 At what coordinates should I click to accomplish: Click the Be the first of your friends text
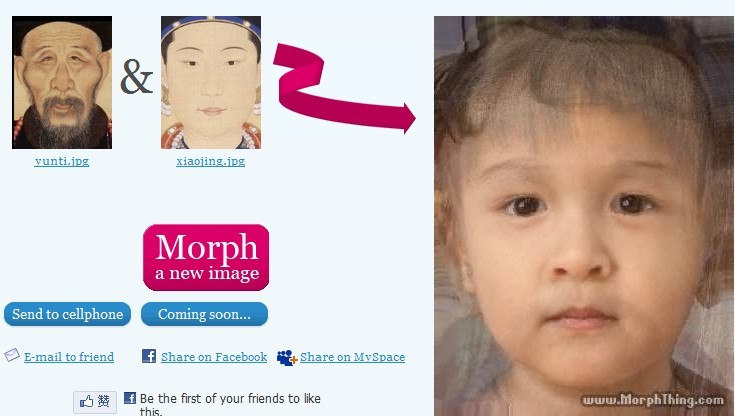pyautogui.click(x=230, y=404)
